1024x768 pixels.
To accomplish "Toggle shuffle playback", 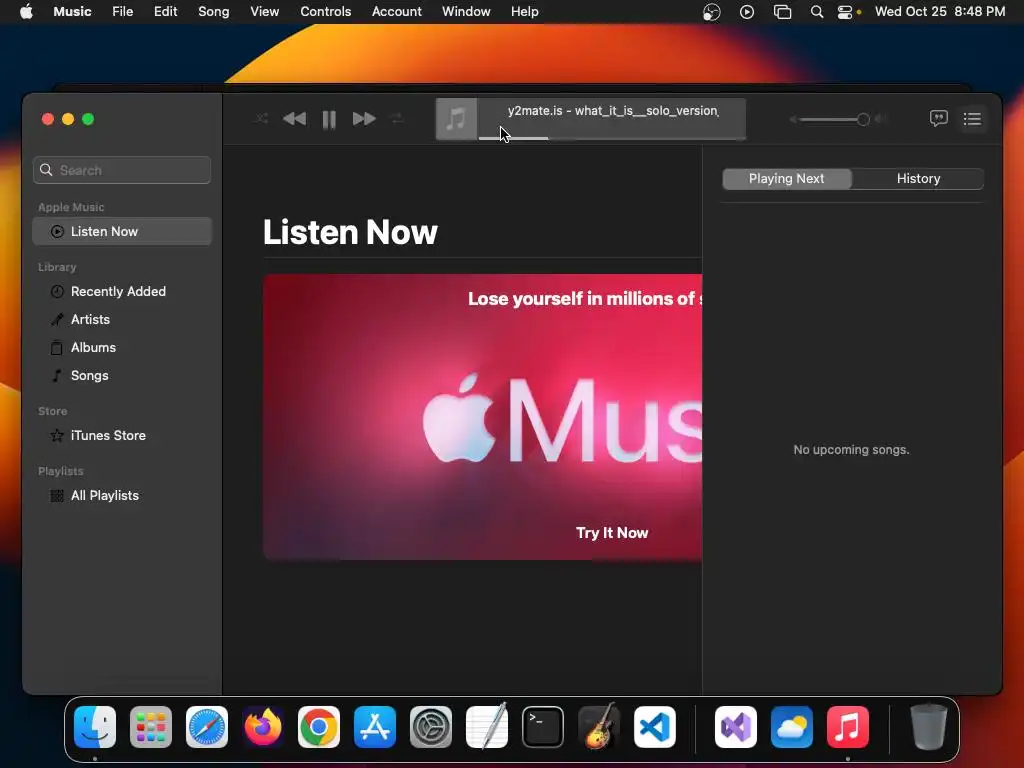I will (261, 119).
